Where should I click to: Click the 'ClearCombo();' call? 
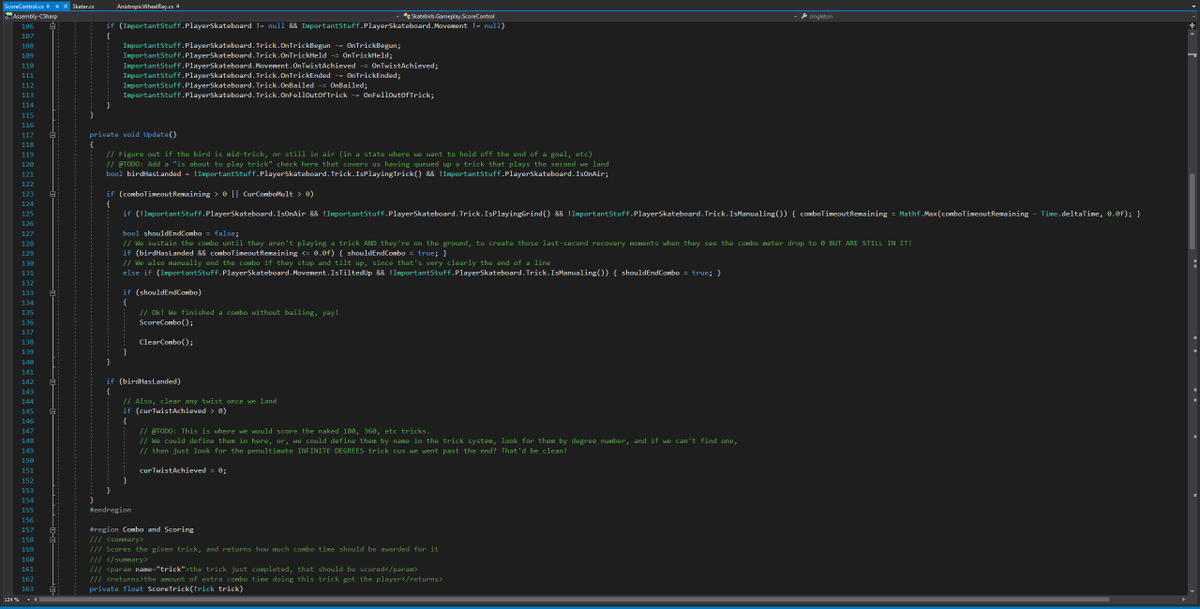coord(166,342)
